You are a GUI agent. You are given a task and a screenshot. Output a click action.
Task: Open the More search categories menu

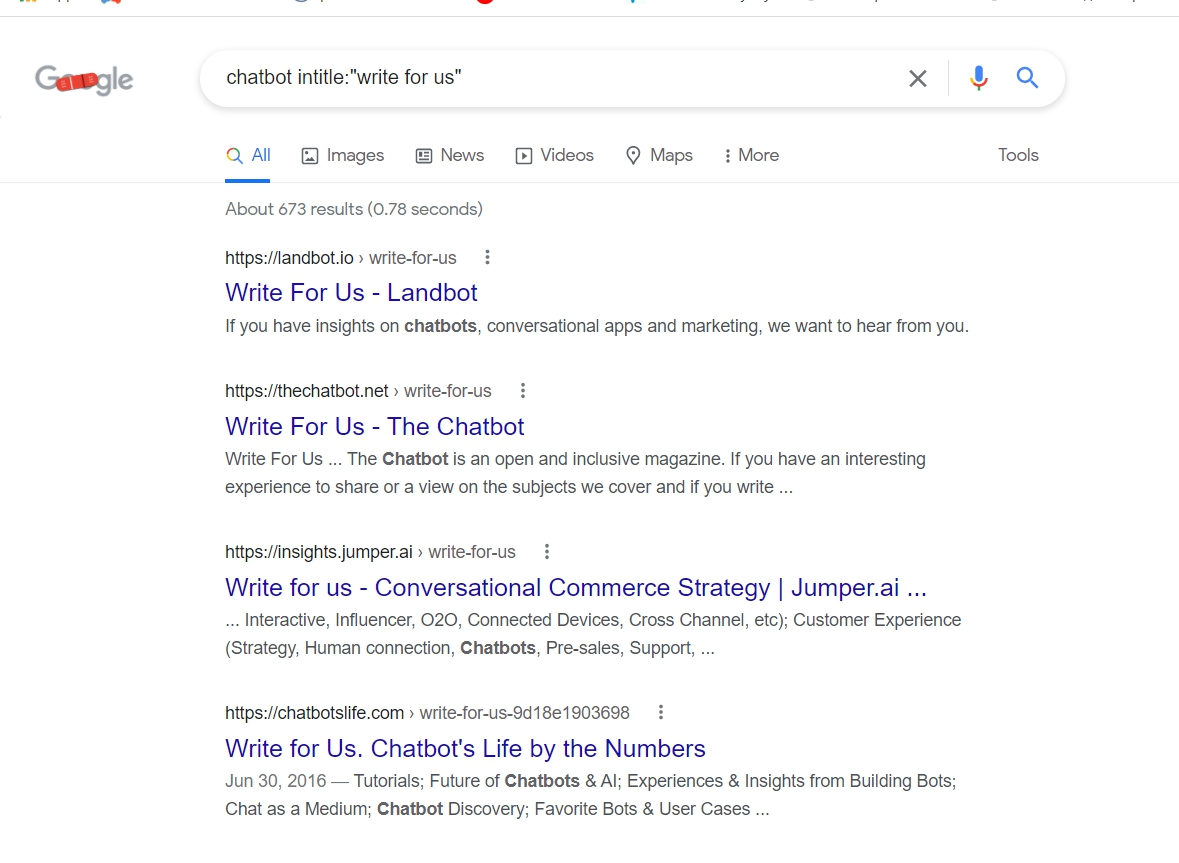[750, 155]
